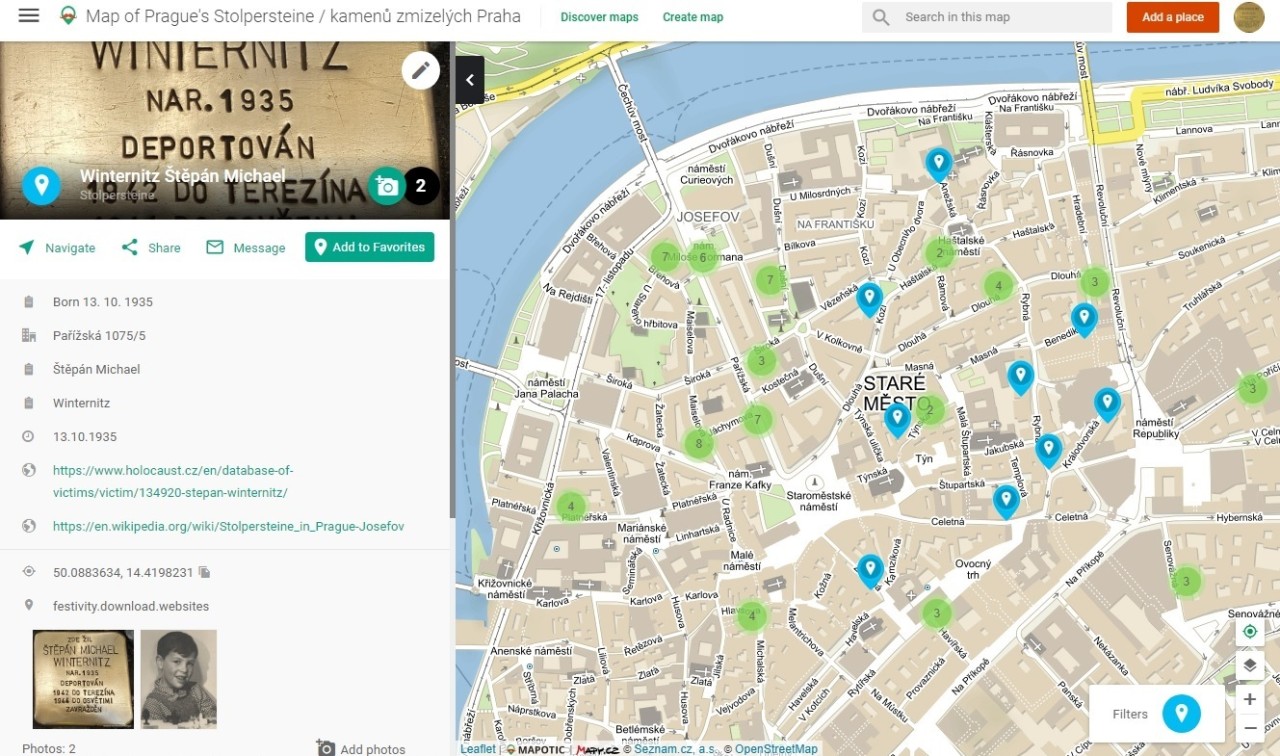1280x756 pixels.
Task: Select the map pin near Benediktská
Action: pos(1084,319)
